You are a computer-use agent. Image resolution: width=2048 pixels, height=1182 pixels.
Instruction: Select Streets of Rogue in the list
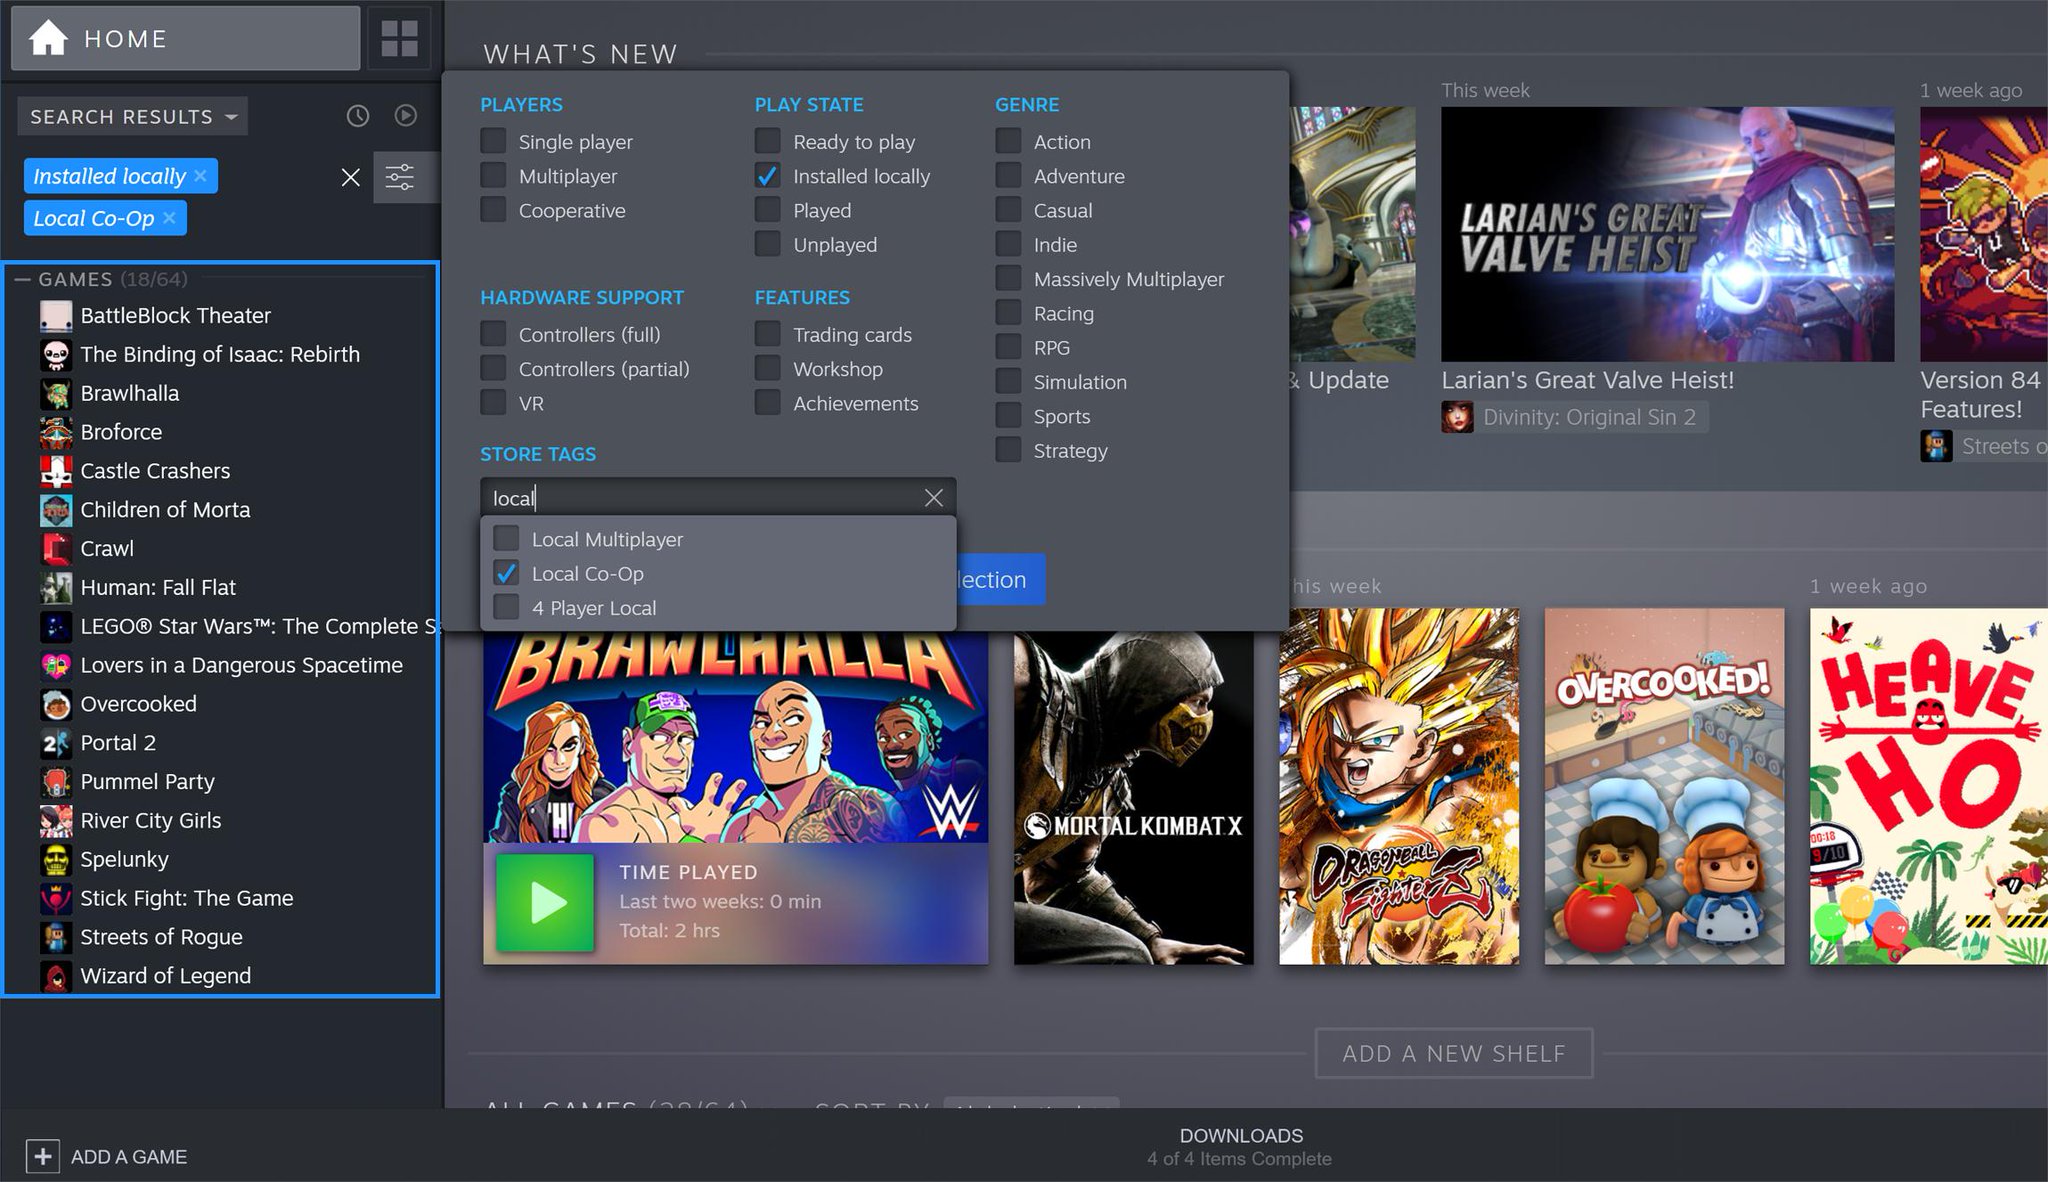161,937
